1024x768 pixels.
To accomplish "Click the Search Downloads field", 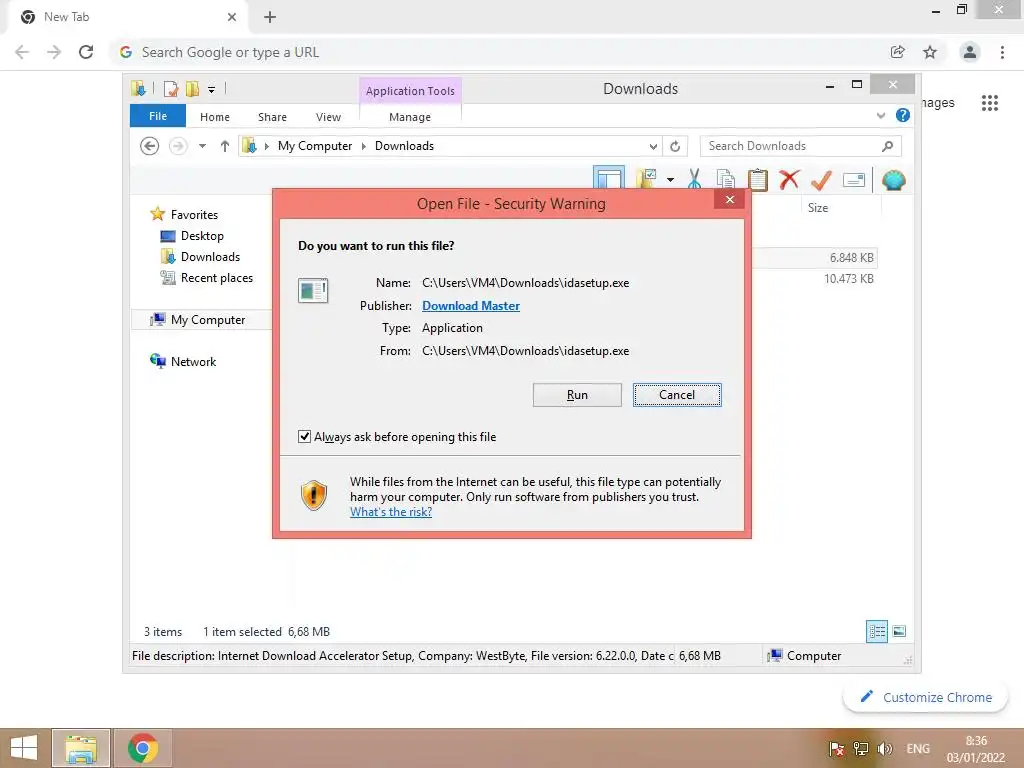I will pos(801,146).
